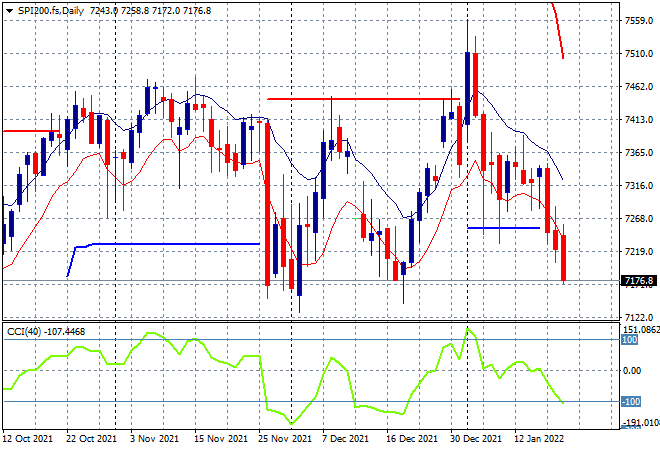This screenshot has height=450, width=660.
Task: Click the 16 Dec 2021 date label
Action: coord(412,439)
